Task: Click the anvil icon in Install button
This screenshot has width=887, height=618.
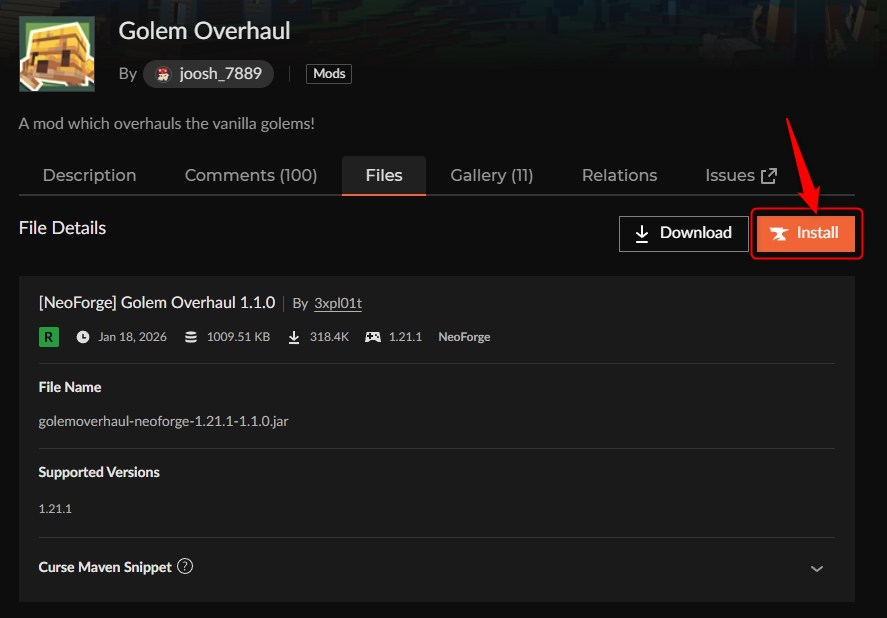Action: [x=779, y=234]
